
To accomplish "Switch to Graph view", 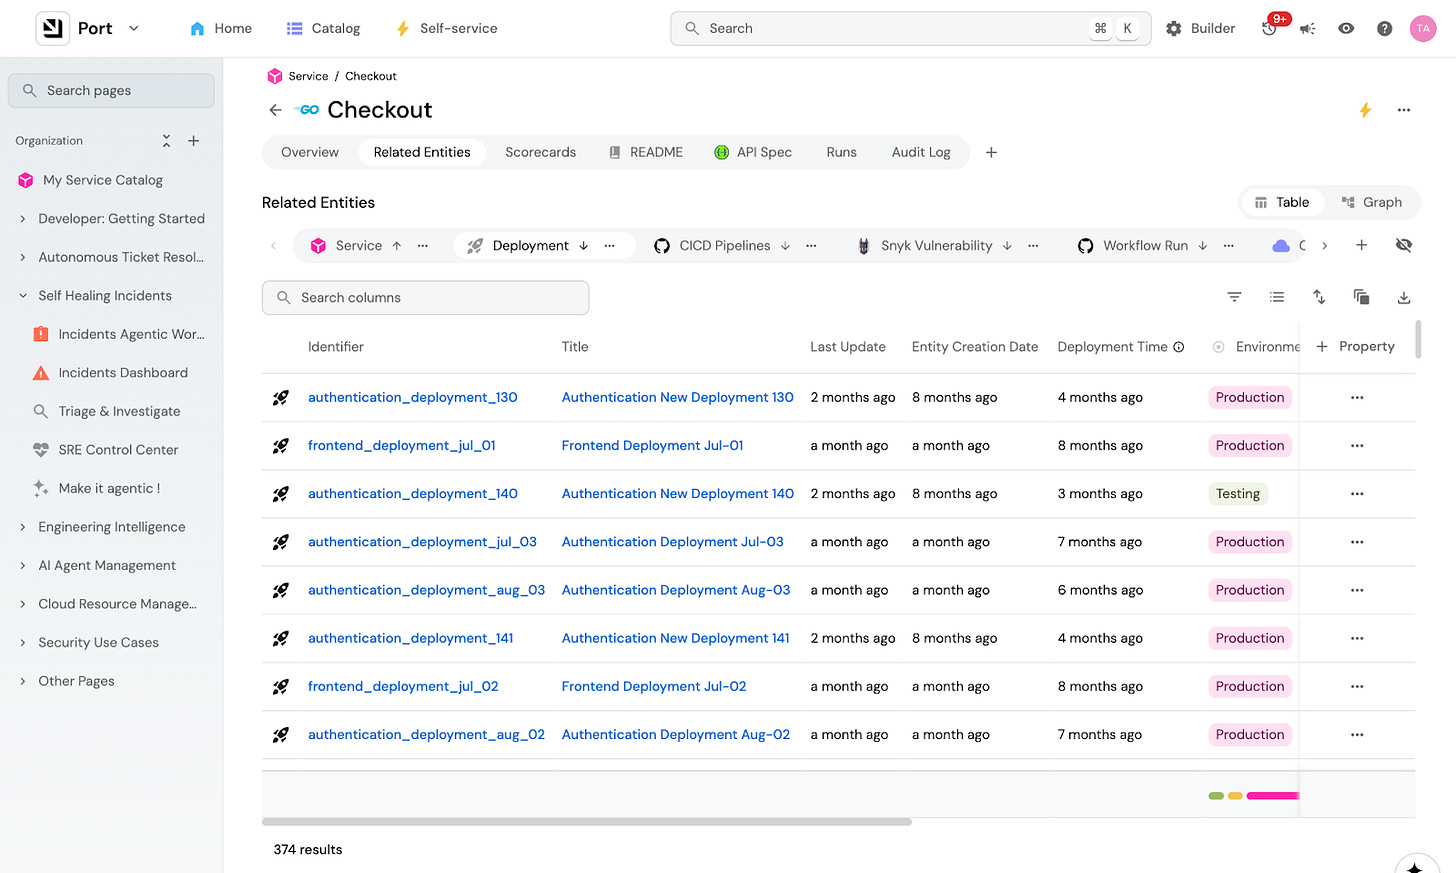I will click(x=1372, y=202).
